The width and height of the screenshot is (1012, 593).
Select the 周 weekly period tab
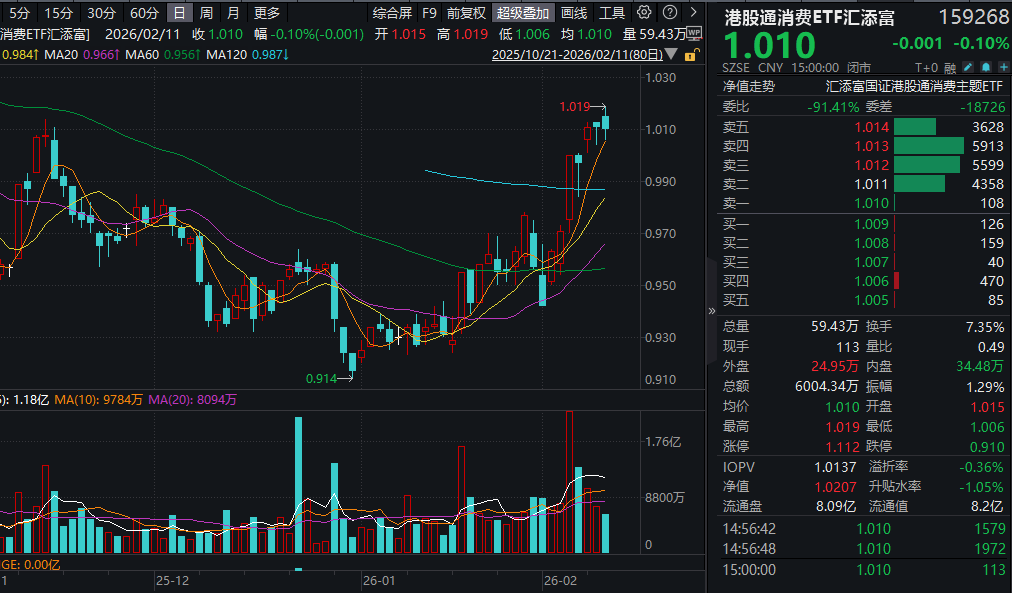click(206, 13)
